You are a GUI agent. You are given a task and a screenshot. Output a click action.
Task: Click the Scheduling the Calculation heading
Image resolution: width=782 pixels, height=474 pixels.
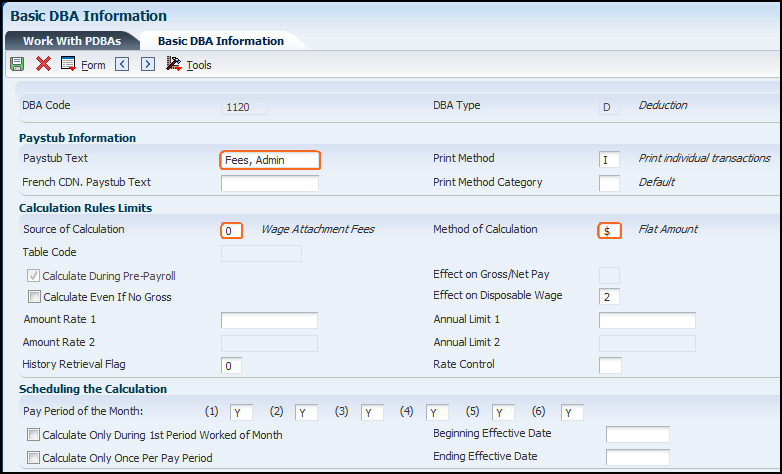pos(93,389)
